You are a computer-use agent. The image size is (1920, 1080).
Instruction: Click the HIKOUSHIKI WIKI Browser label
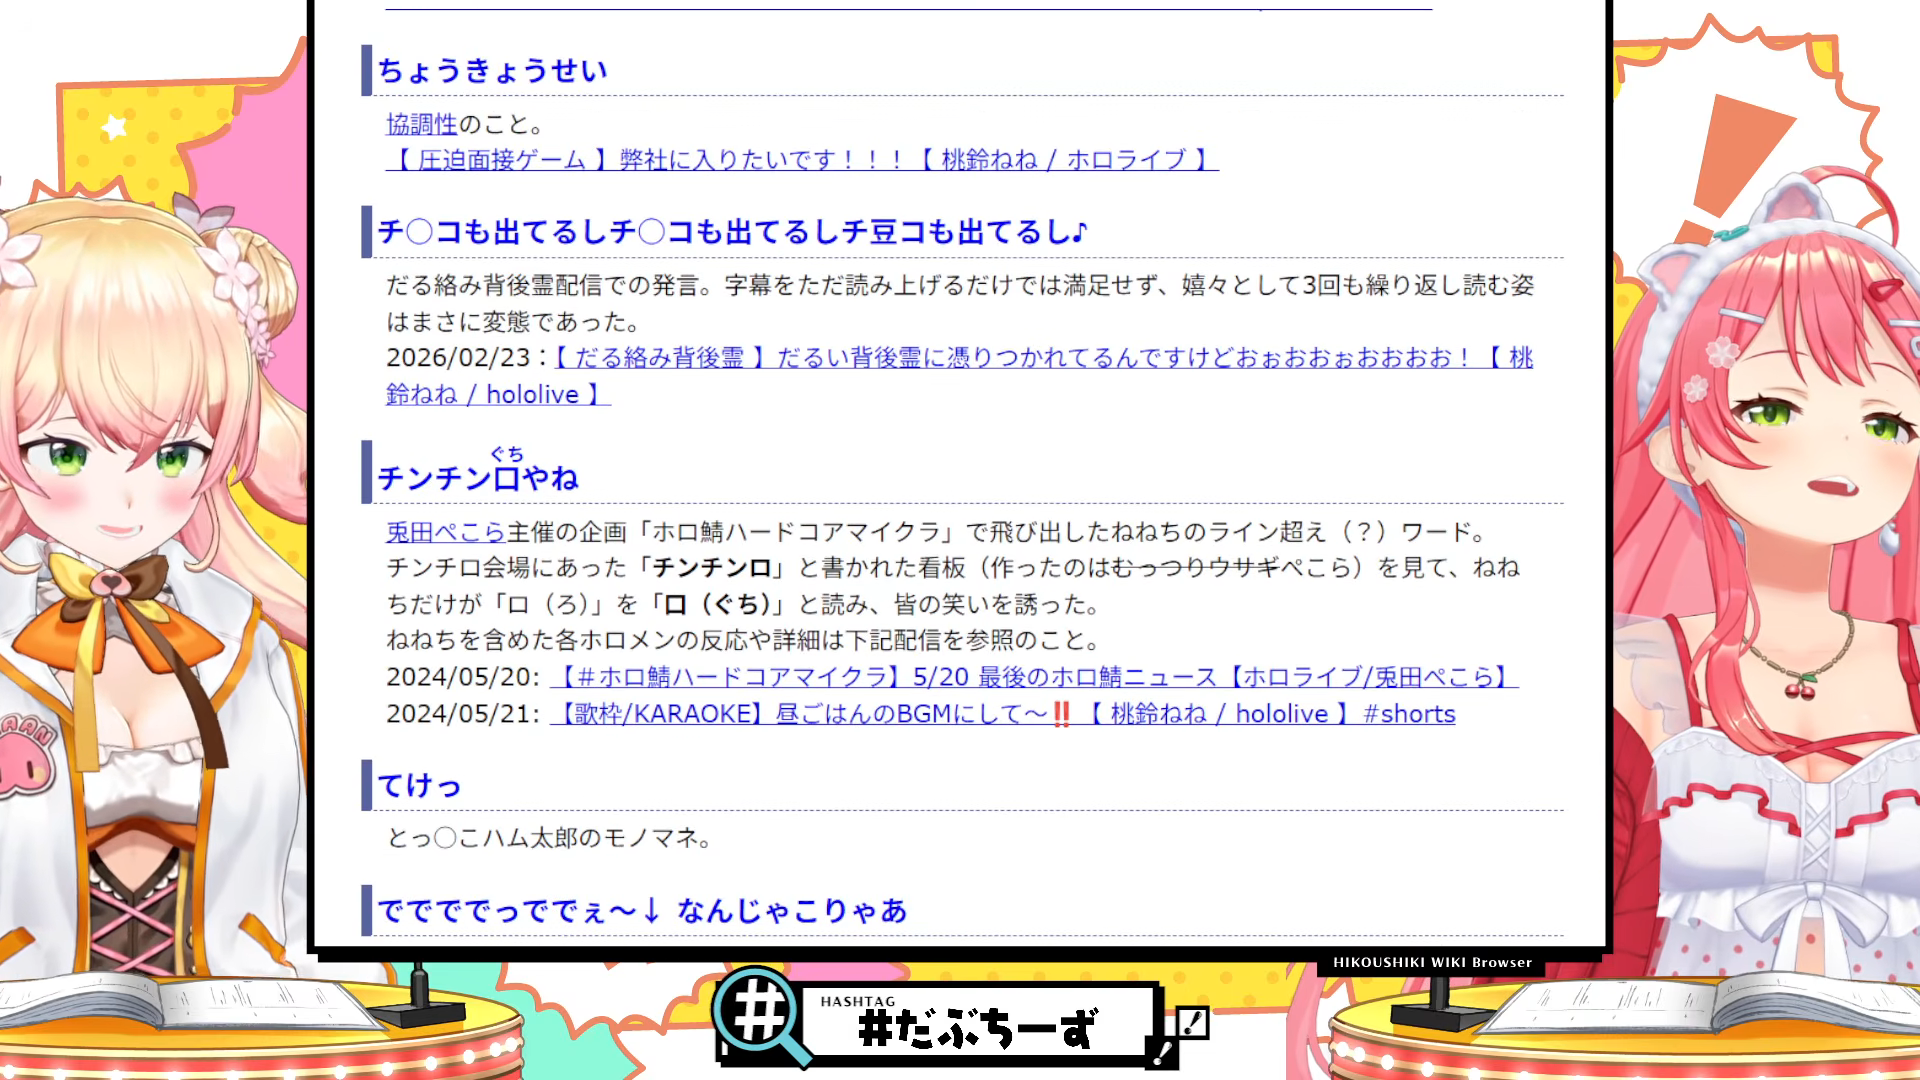(x=1432, y=962)
